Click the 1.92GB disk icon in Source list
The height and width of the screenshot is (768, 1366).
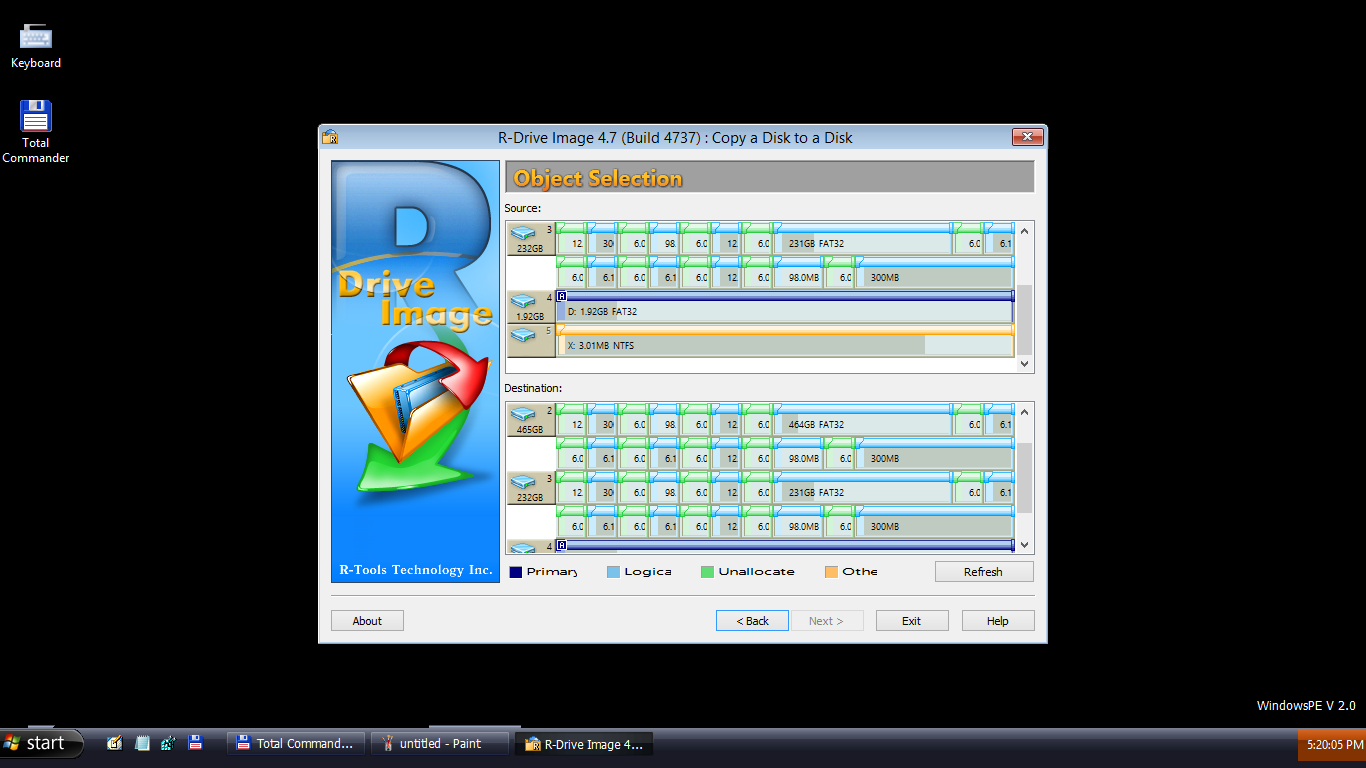[x=524, y=302]
